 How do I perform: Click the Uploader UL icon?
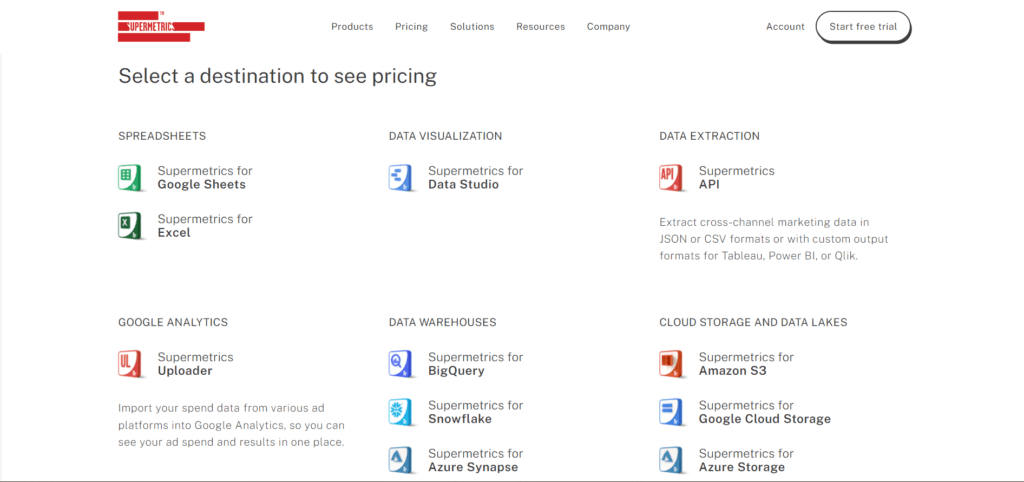point(129,364)
